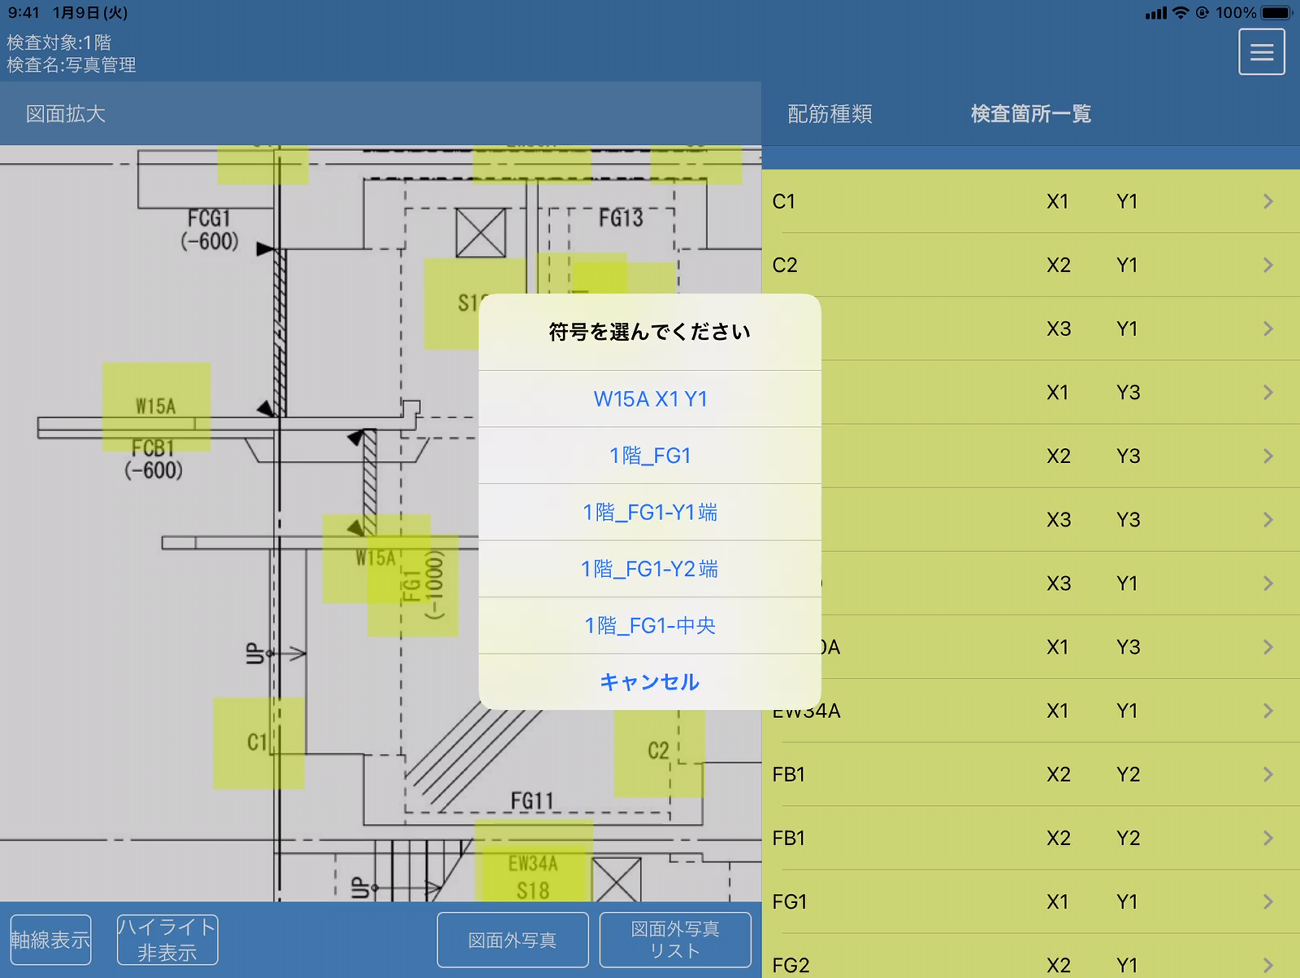The width and height of the screenshot is (1300, 978).
Task: Toggle ハイライト非表示 to hide highlights
Action: pyautogui.click(x=167, y=939)
